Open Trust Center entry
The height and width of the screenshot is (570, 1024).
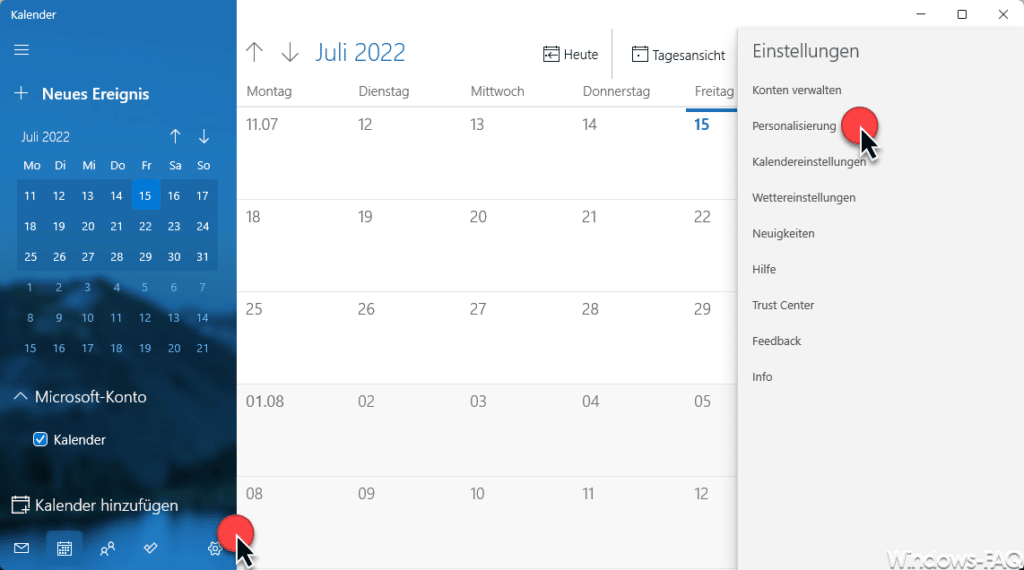click(x=782, y=305)
